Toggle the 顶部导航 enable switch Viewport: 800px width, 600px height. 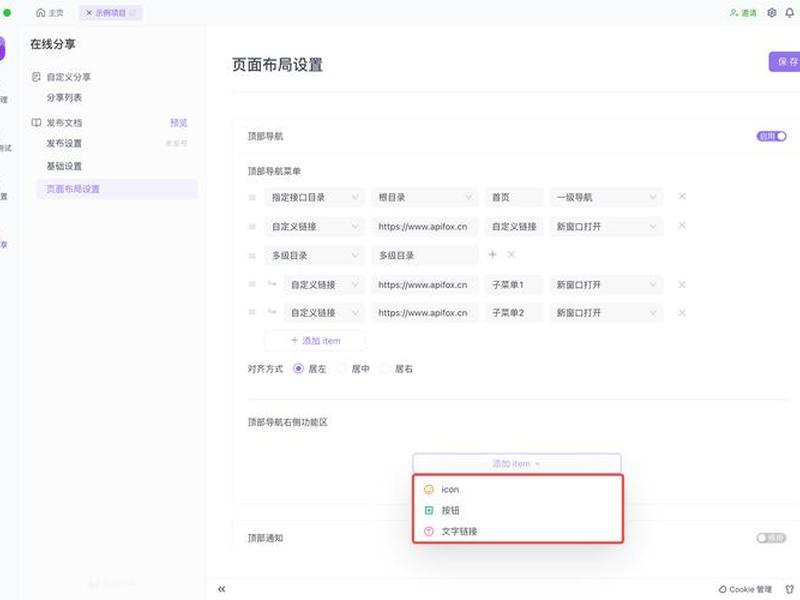(x=771, y=136)
